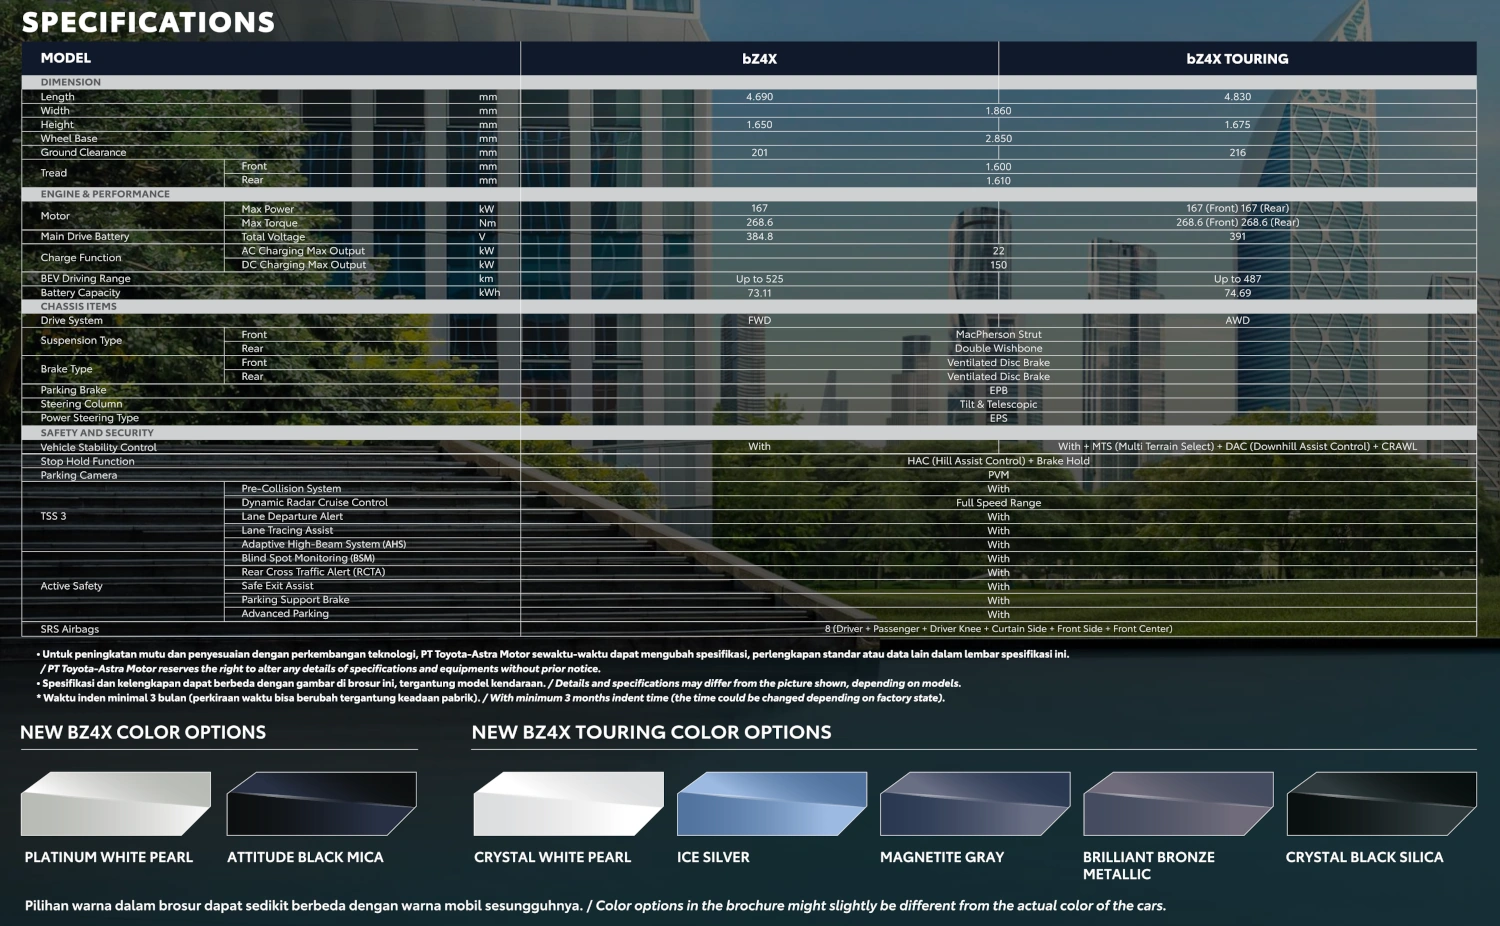
Task: Click the "NEW BZ4X TOURING COLOR OPTIONS" heading
Action: [x=652, y=732]
